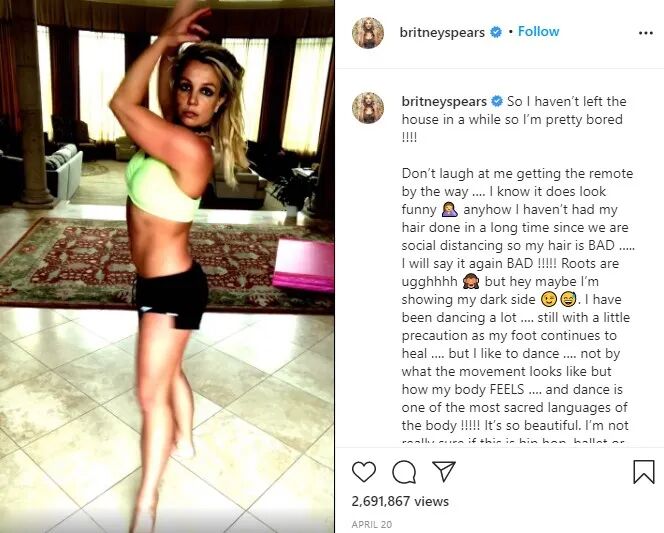Save post with bookmark icon
Screen dimensions: 664x533
tap(644, 472)
